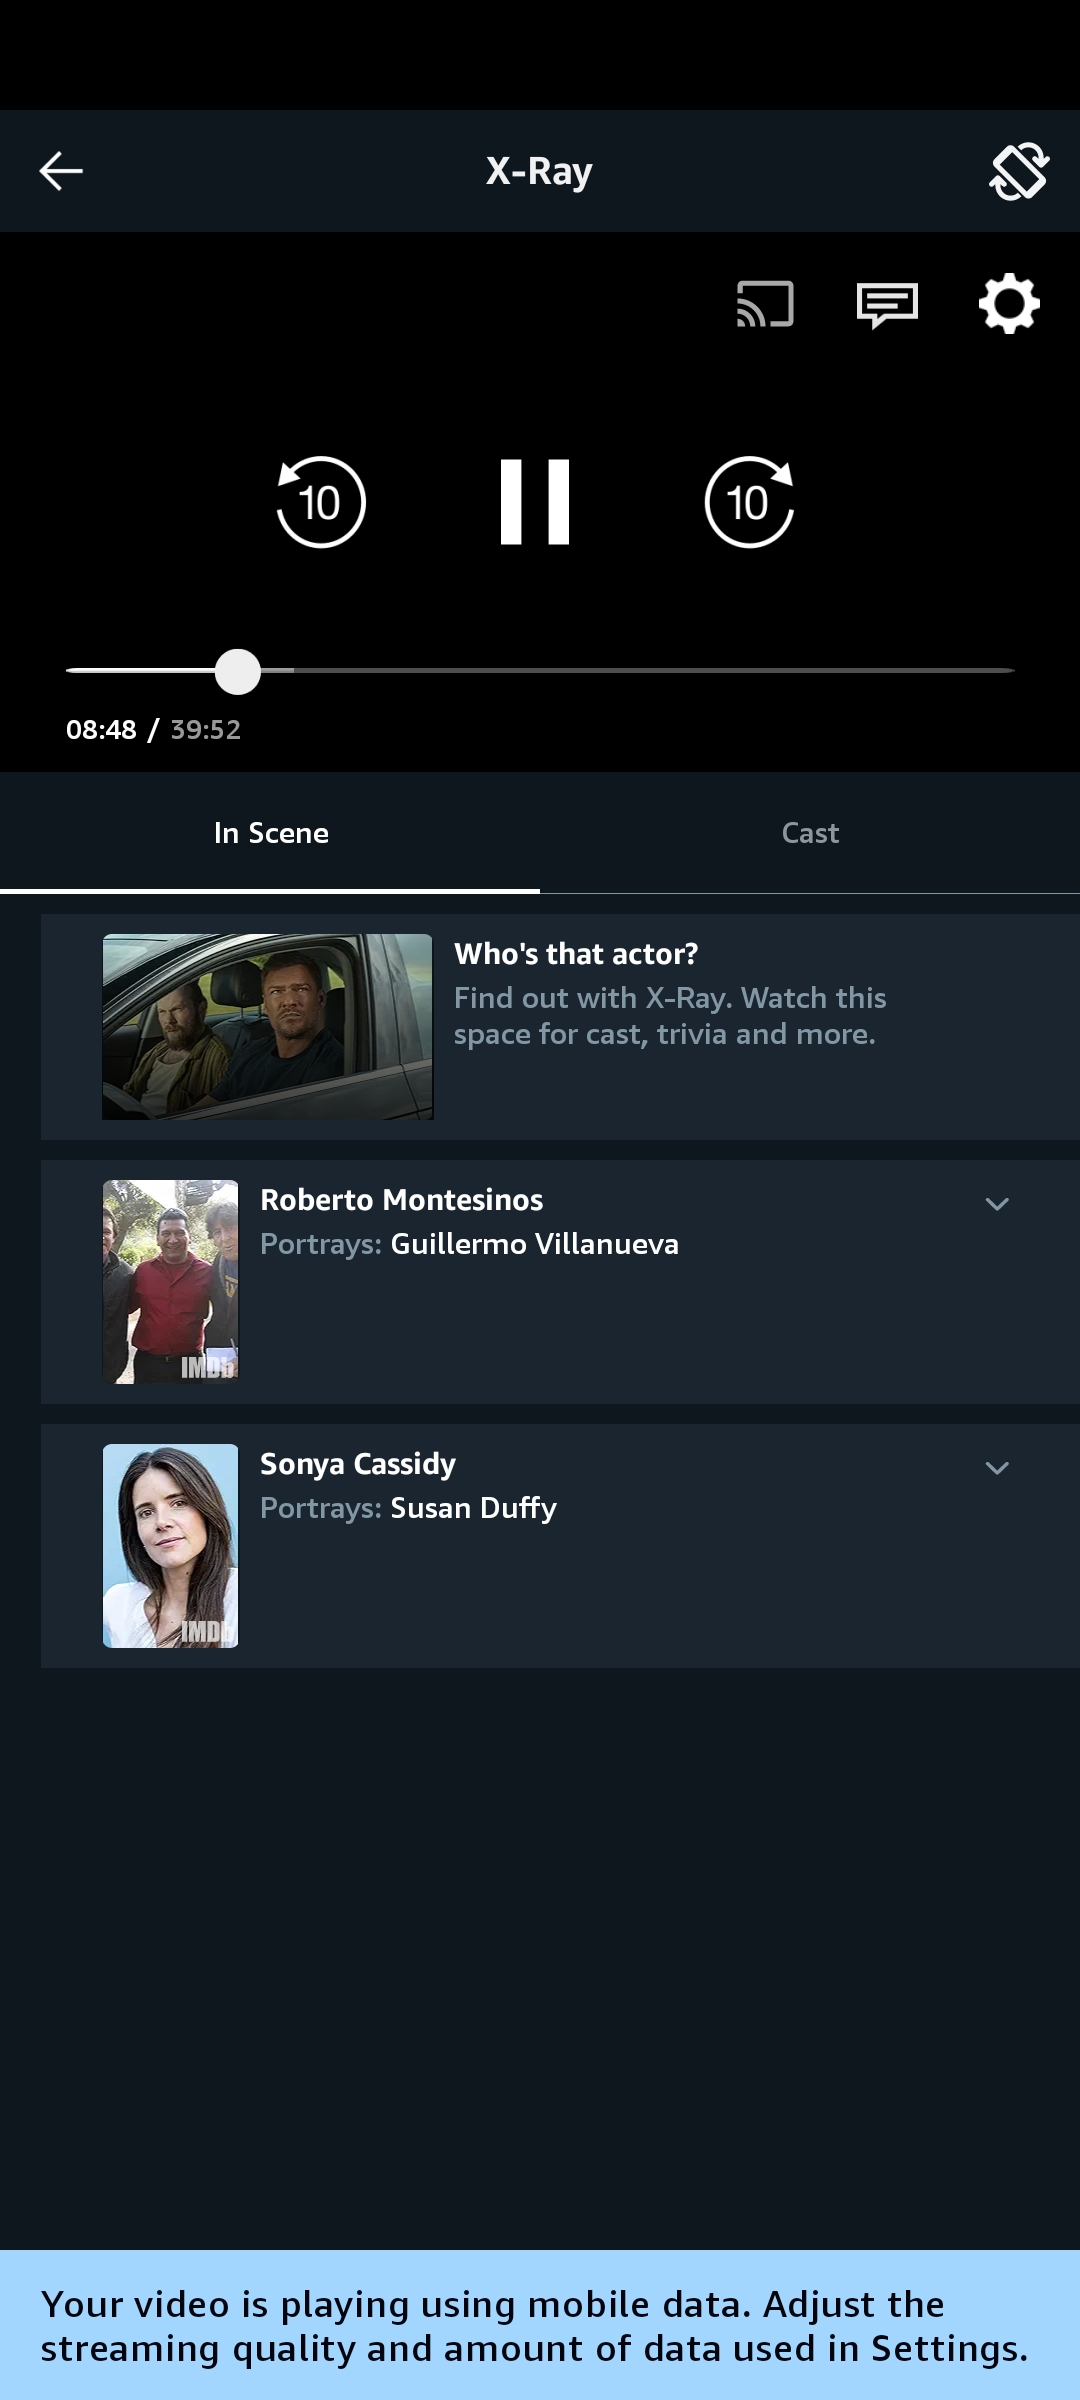Tap the 08:48 elapsed time
The height and width of the screenshot is (2400, 1080).
[x=101, y=730]
